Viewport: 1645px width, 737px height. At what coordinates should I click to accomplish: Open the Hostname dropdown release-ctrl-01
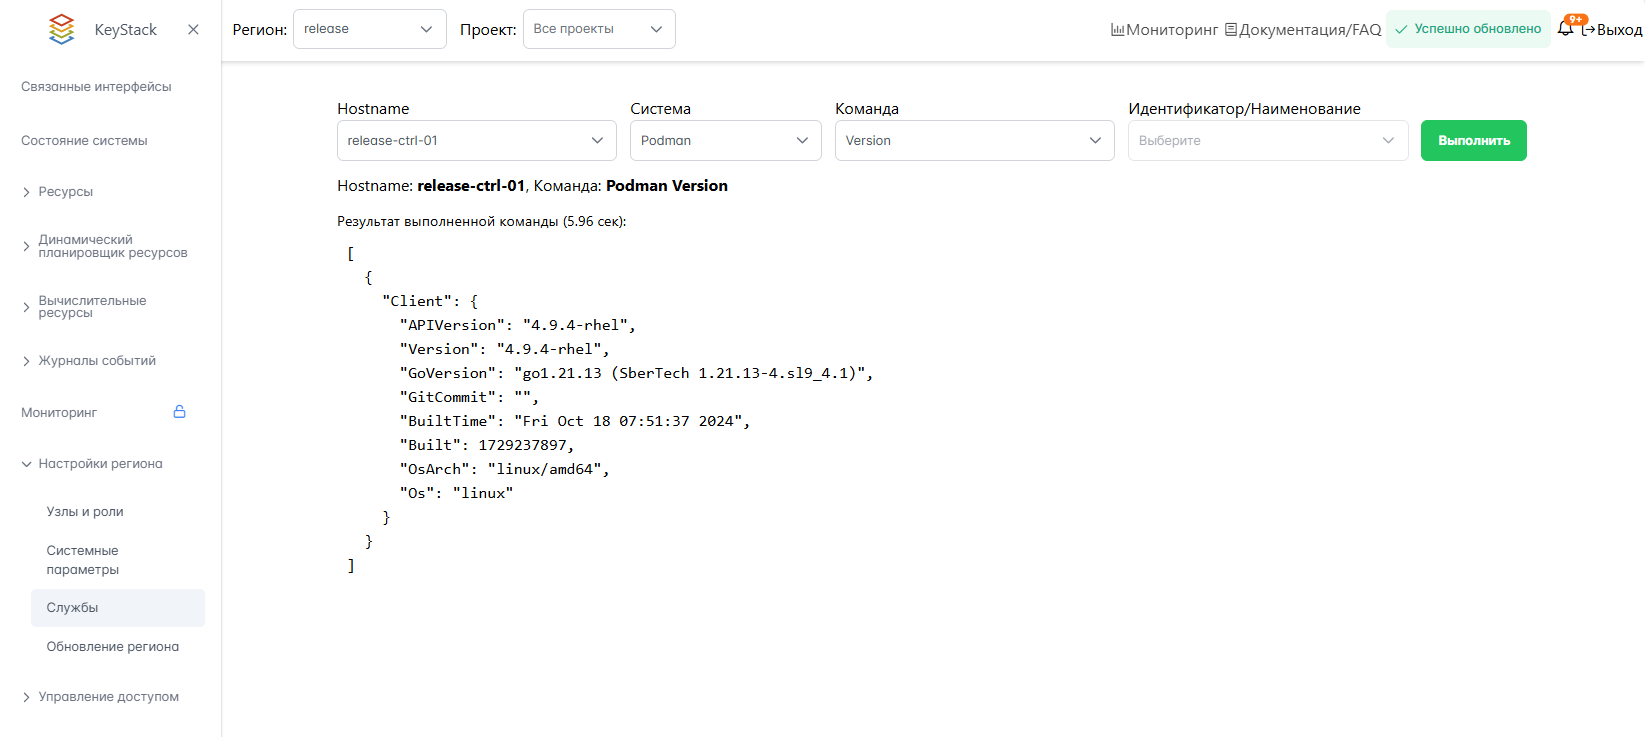pyautogui.click(x=476, y=141)
